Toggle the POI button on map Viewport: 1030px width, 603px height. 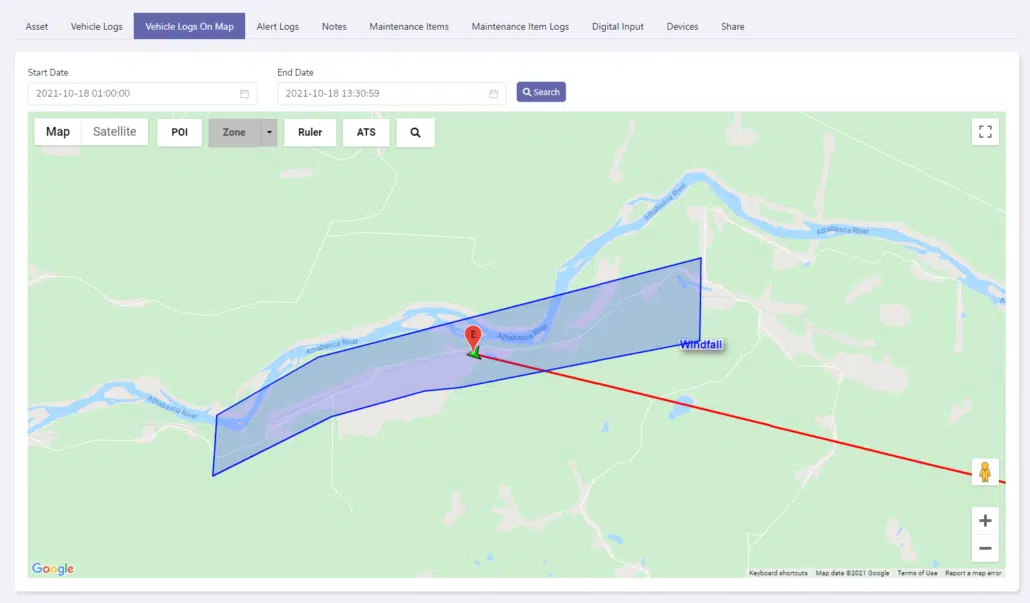(x=180, y=132)
